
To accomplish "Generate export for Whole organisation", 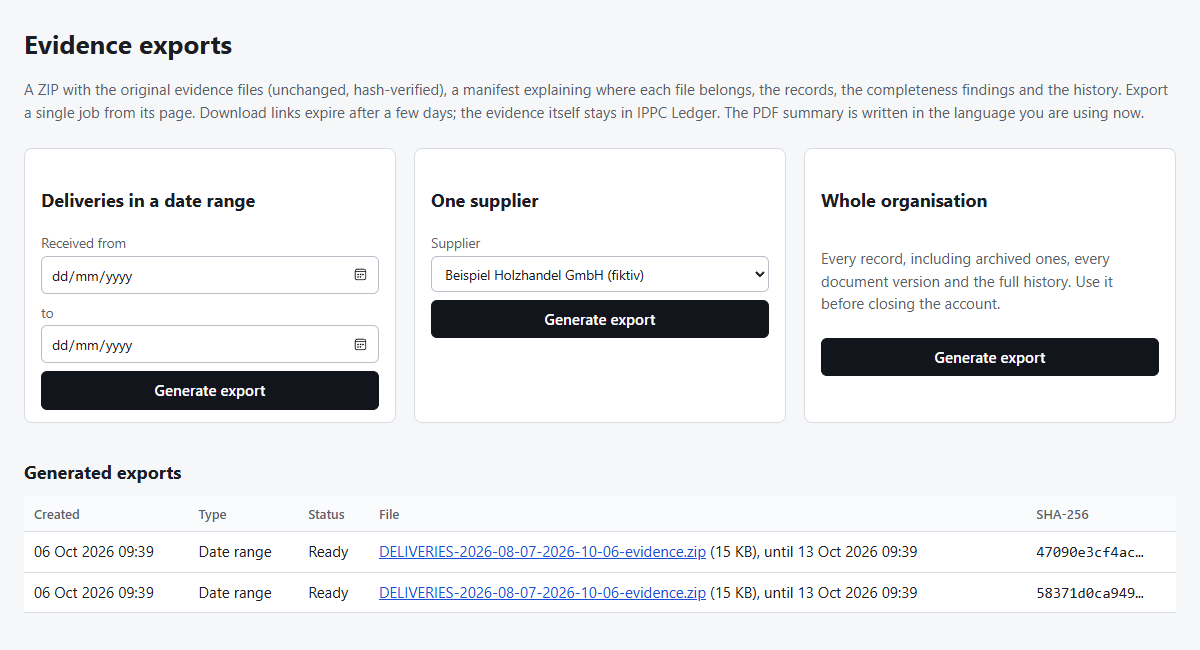I will [990, 358].
